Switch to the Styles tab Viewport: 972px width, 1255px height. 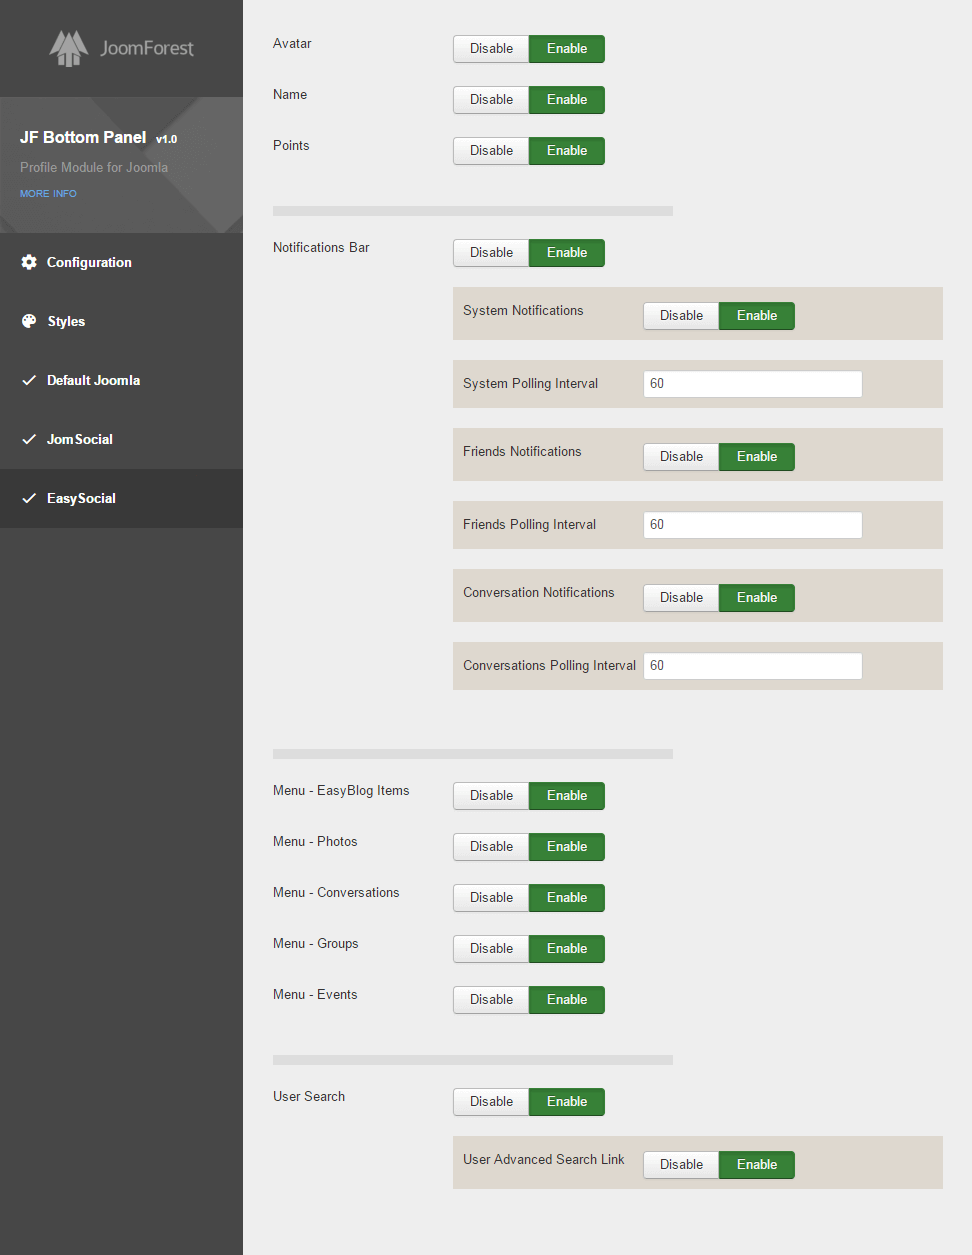66,321
